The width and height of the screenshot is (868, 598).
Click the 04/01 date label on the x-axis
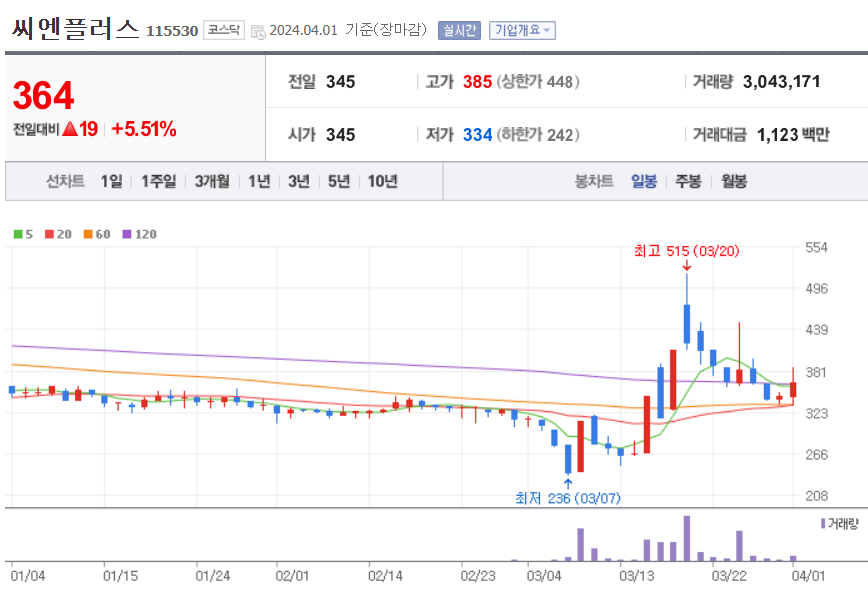pos(808,576)
